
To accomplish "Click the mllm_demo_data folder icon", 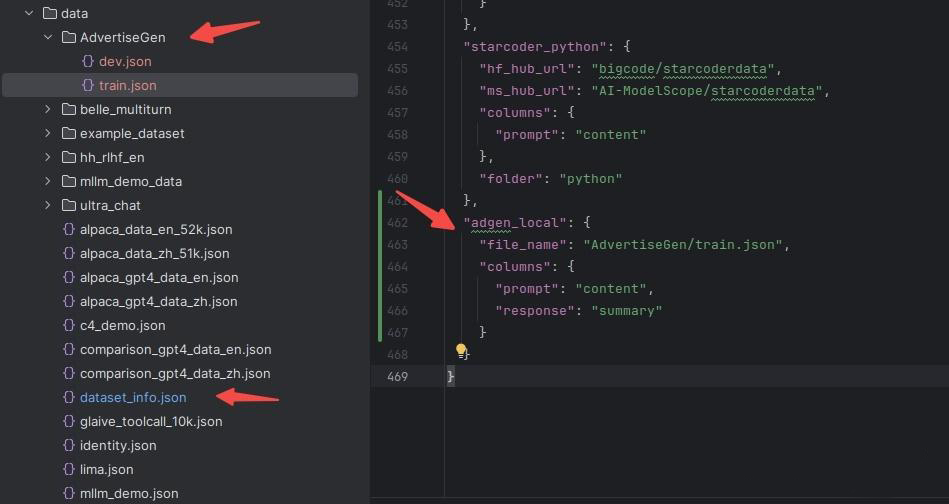I will pos(69,182).
